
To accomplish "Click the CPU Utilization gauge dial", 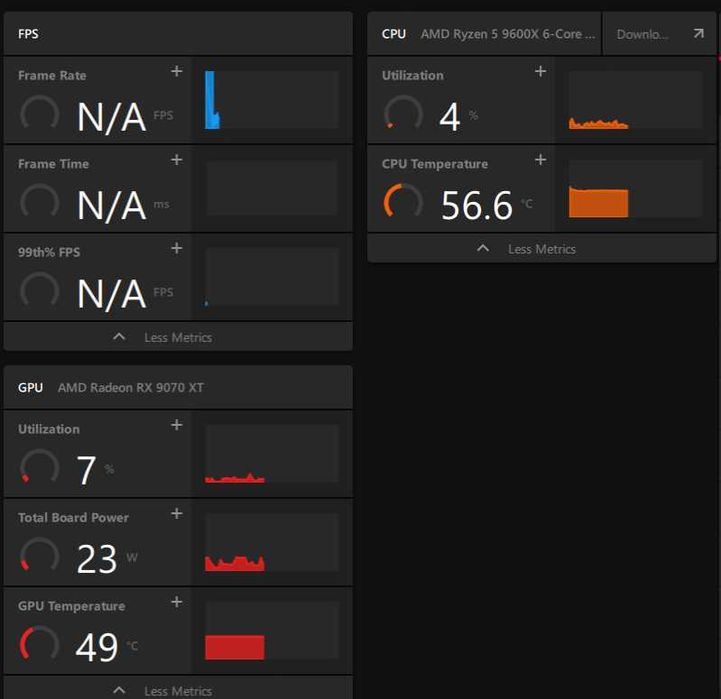I will pos(403,113).
